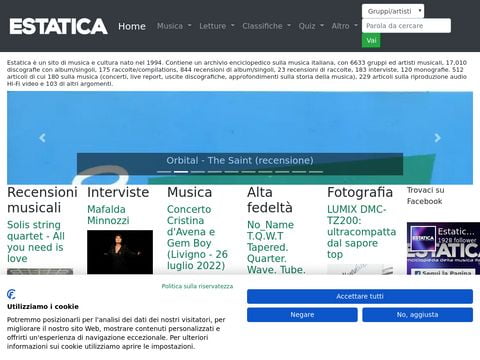Expand the Classifiche dropdown menu
Image resolution: width=480 pixels, height=360 pixels.
coord(266,26)
